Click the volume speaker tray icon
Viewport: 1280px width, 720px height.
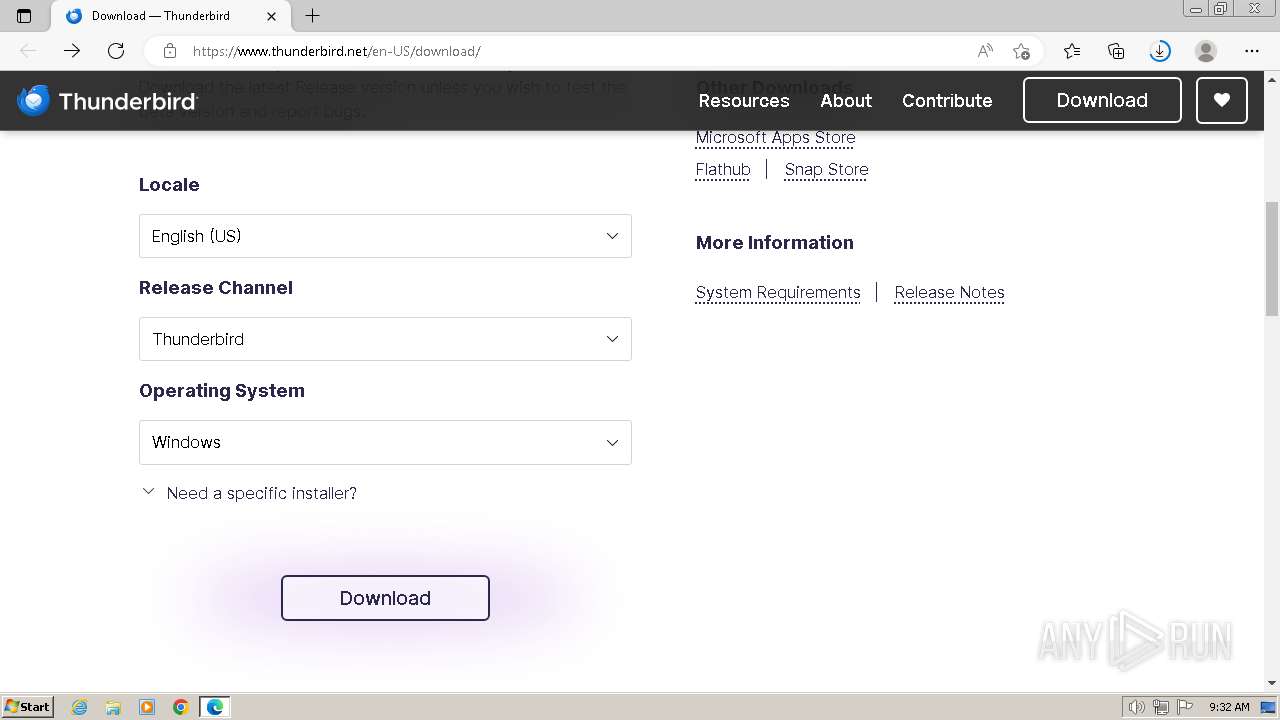[x=1136, y=707]
